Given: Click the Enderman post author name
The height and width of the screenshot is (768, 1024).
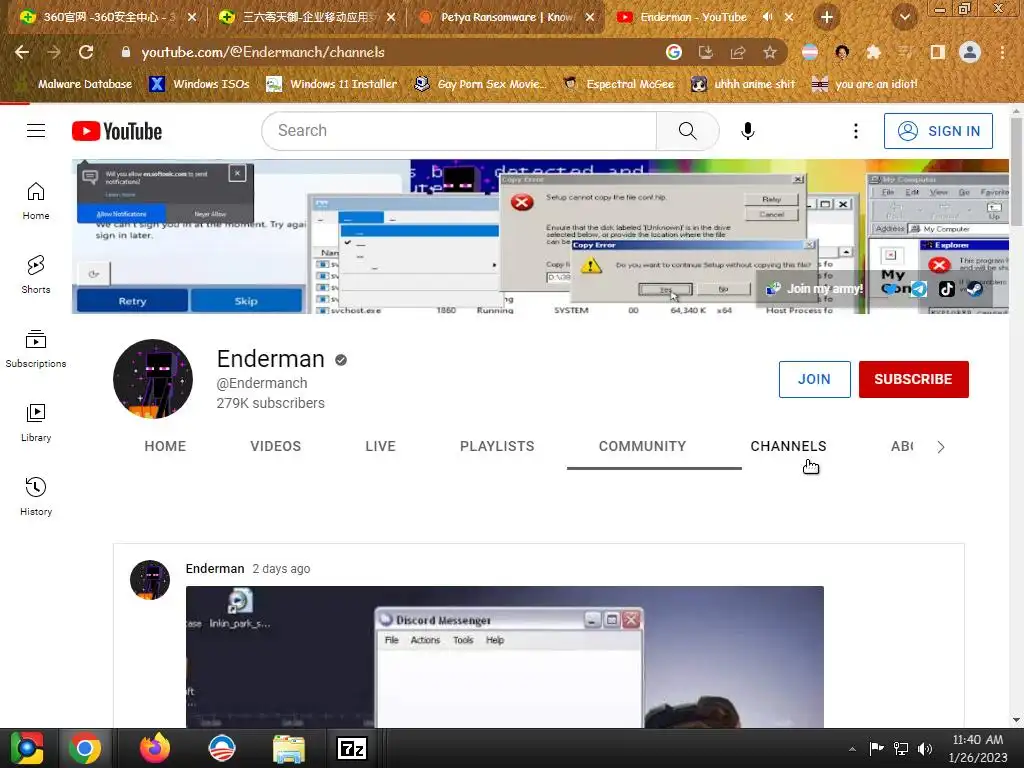Looking at the screenshot, I should pyautogui.click(x=215, y=569).
